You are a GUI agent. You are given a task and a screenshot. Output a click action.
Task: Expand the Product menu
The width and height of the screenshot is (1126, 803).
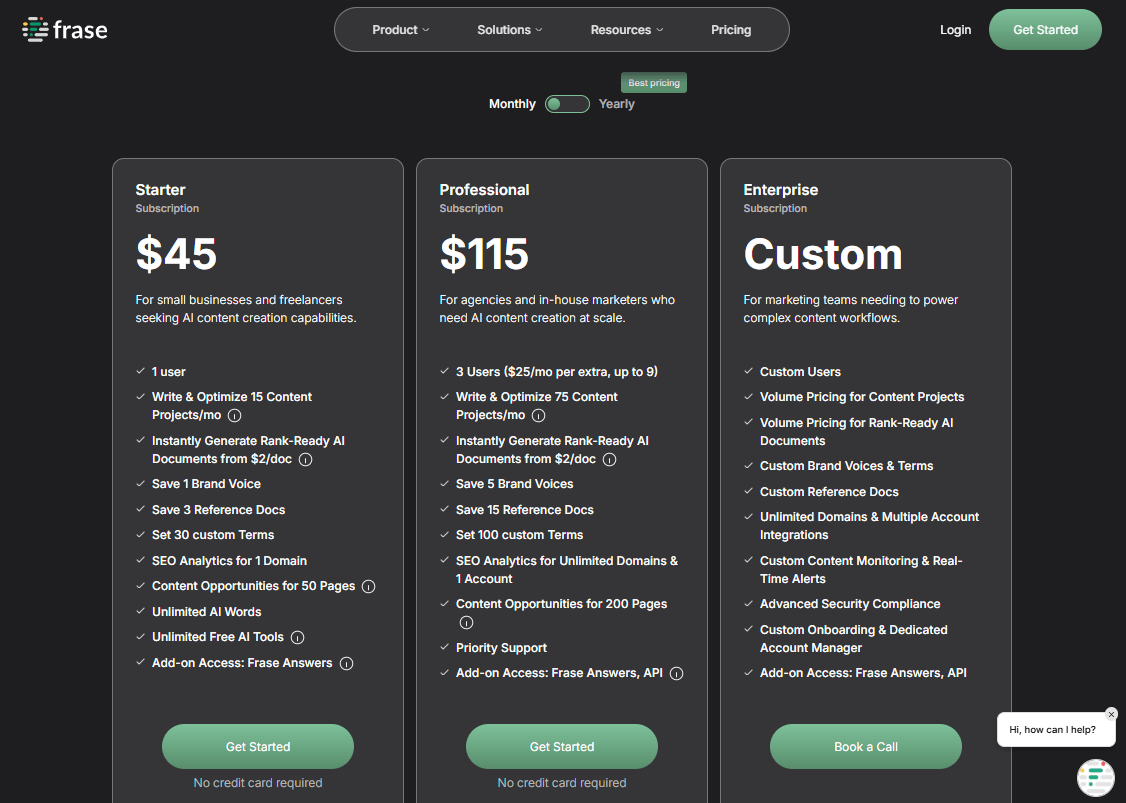click(x=401, y=29)
